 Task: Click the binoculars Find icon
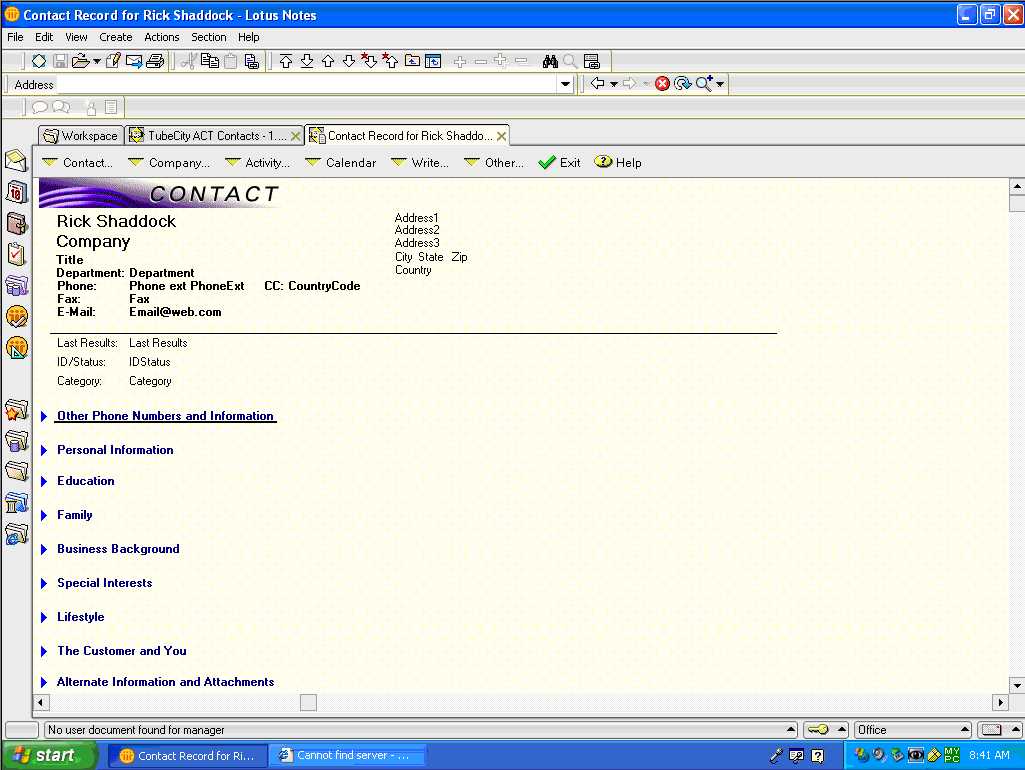(549, 61)
